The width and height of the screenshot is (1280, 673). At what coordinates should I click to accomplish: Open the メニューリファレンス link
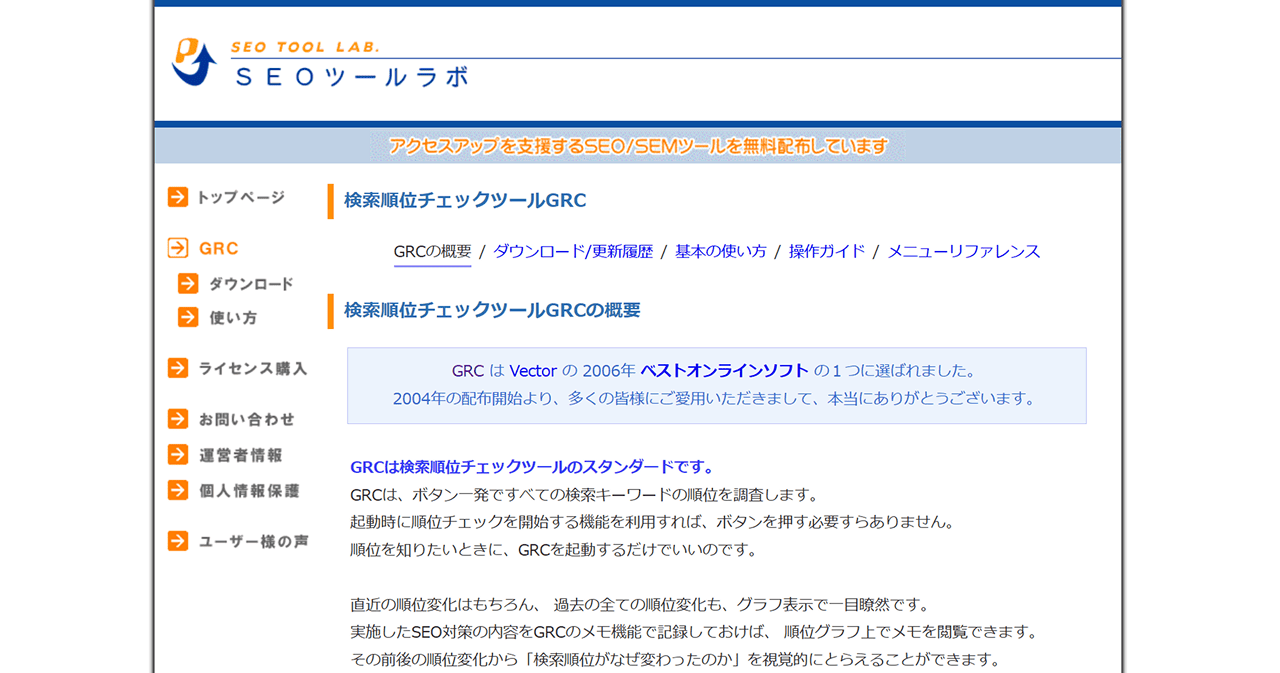[963, 251]
